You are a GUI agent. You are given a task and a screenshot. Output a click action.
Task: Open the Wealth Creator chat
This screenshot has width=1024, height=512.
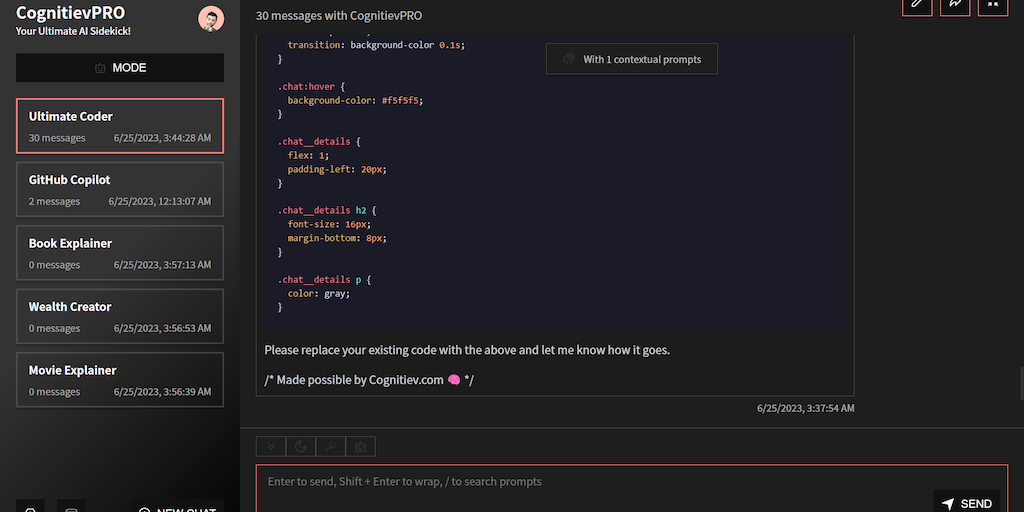pos(120,316)
